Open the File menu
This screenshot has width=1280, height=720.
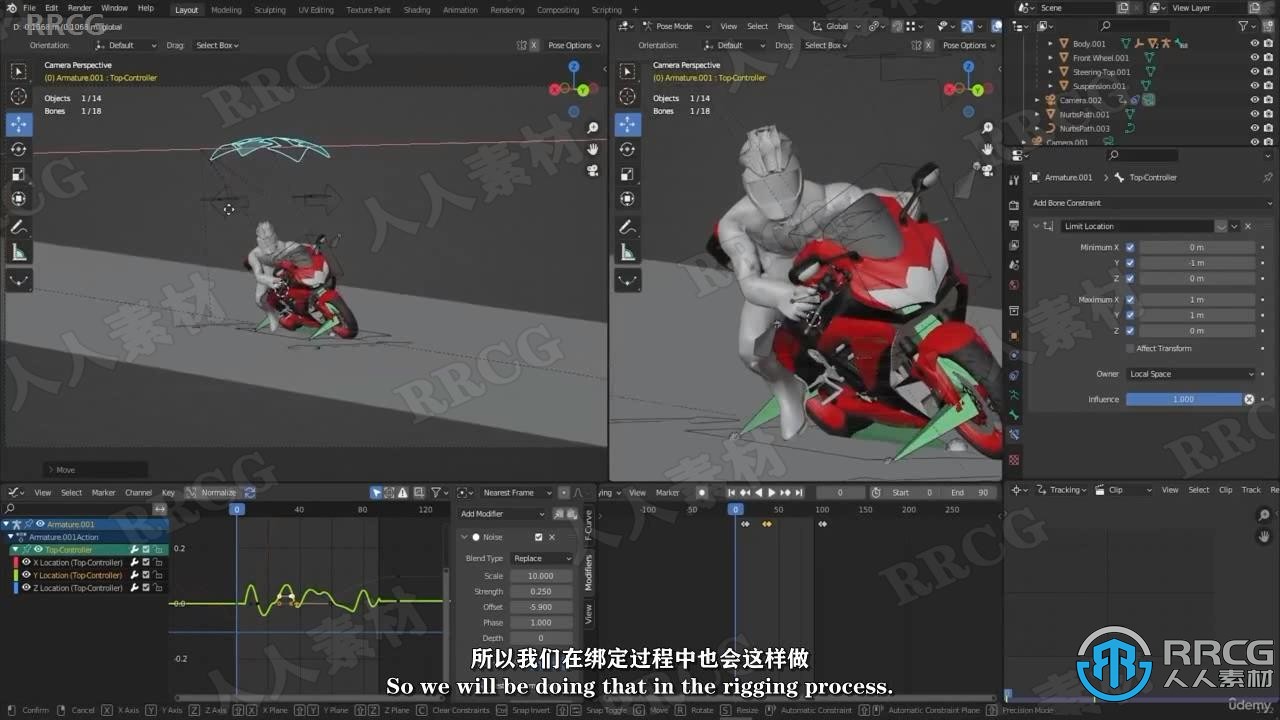[30, 8]
